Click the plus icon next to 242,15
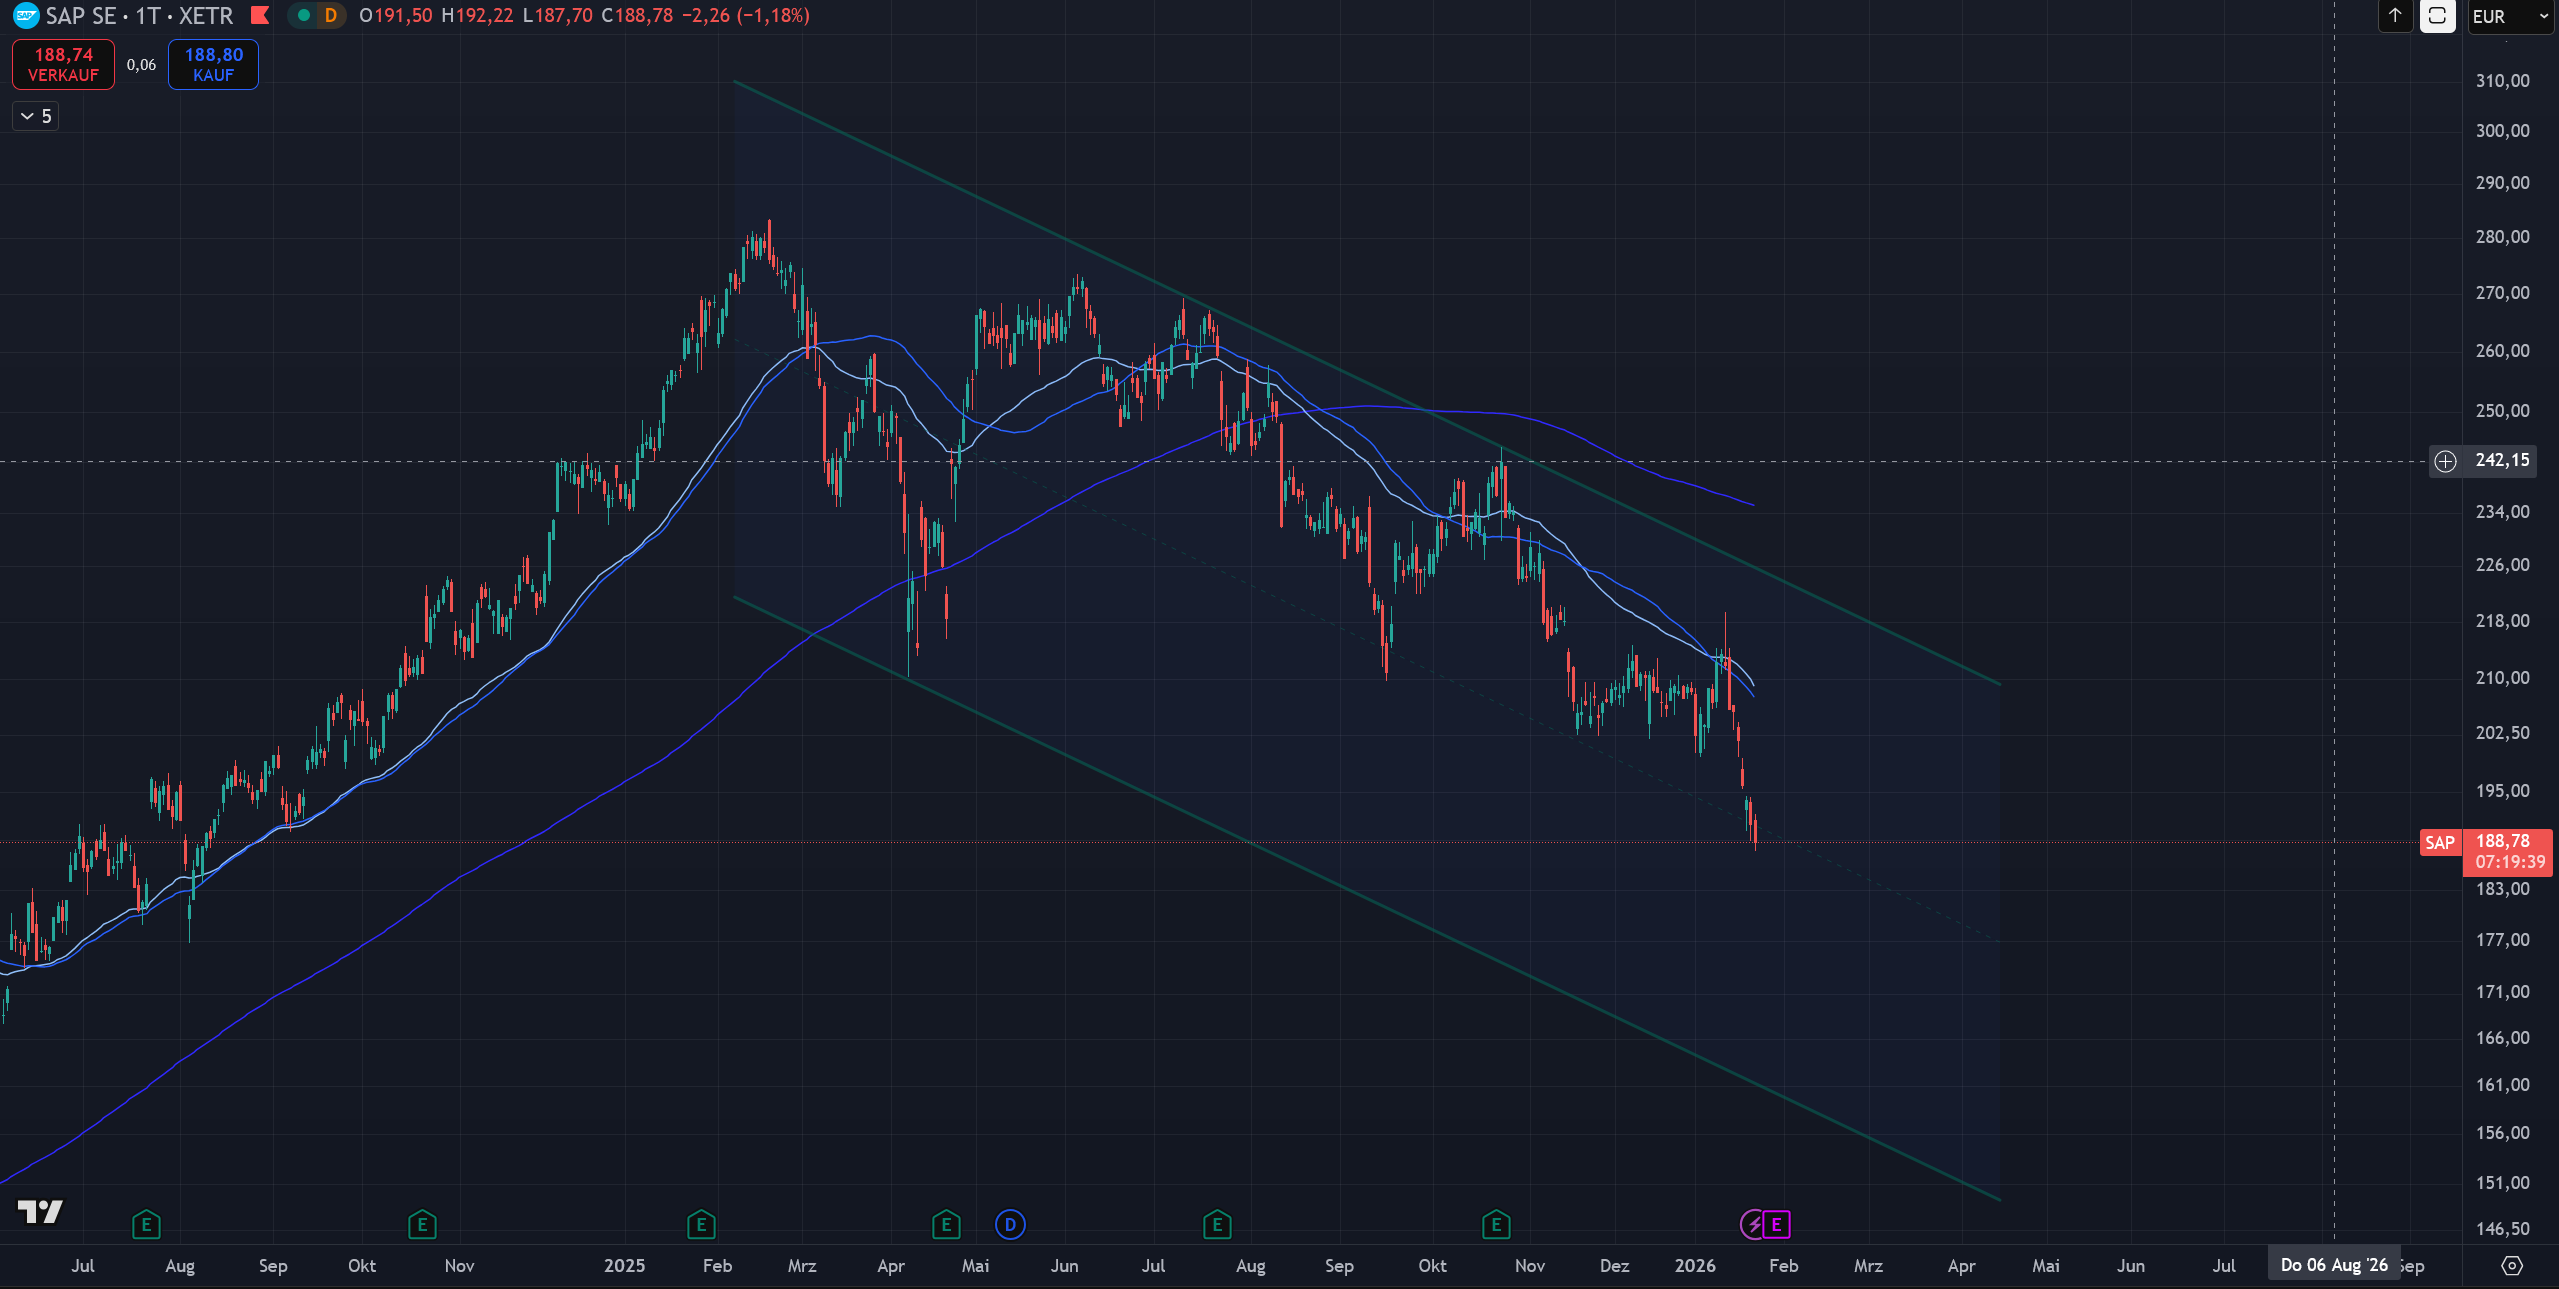2559x1289 pixels. 2445,461
